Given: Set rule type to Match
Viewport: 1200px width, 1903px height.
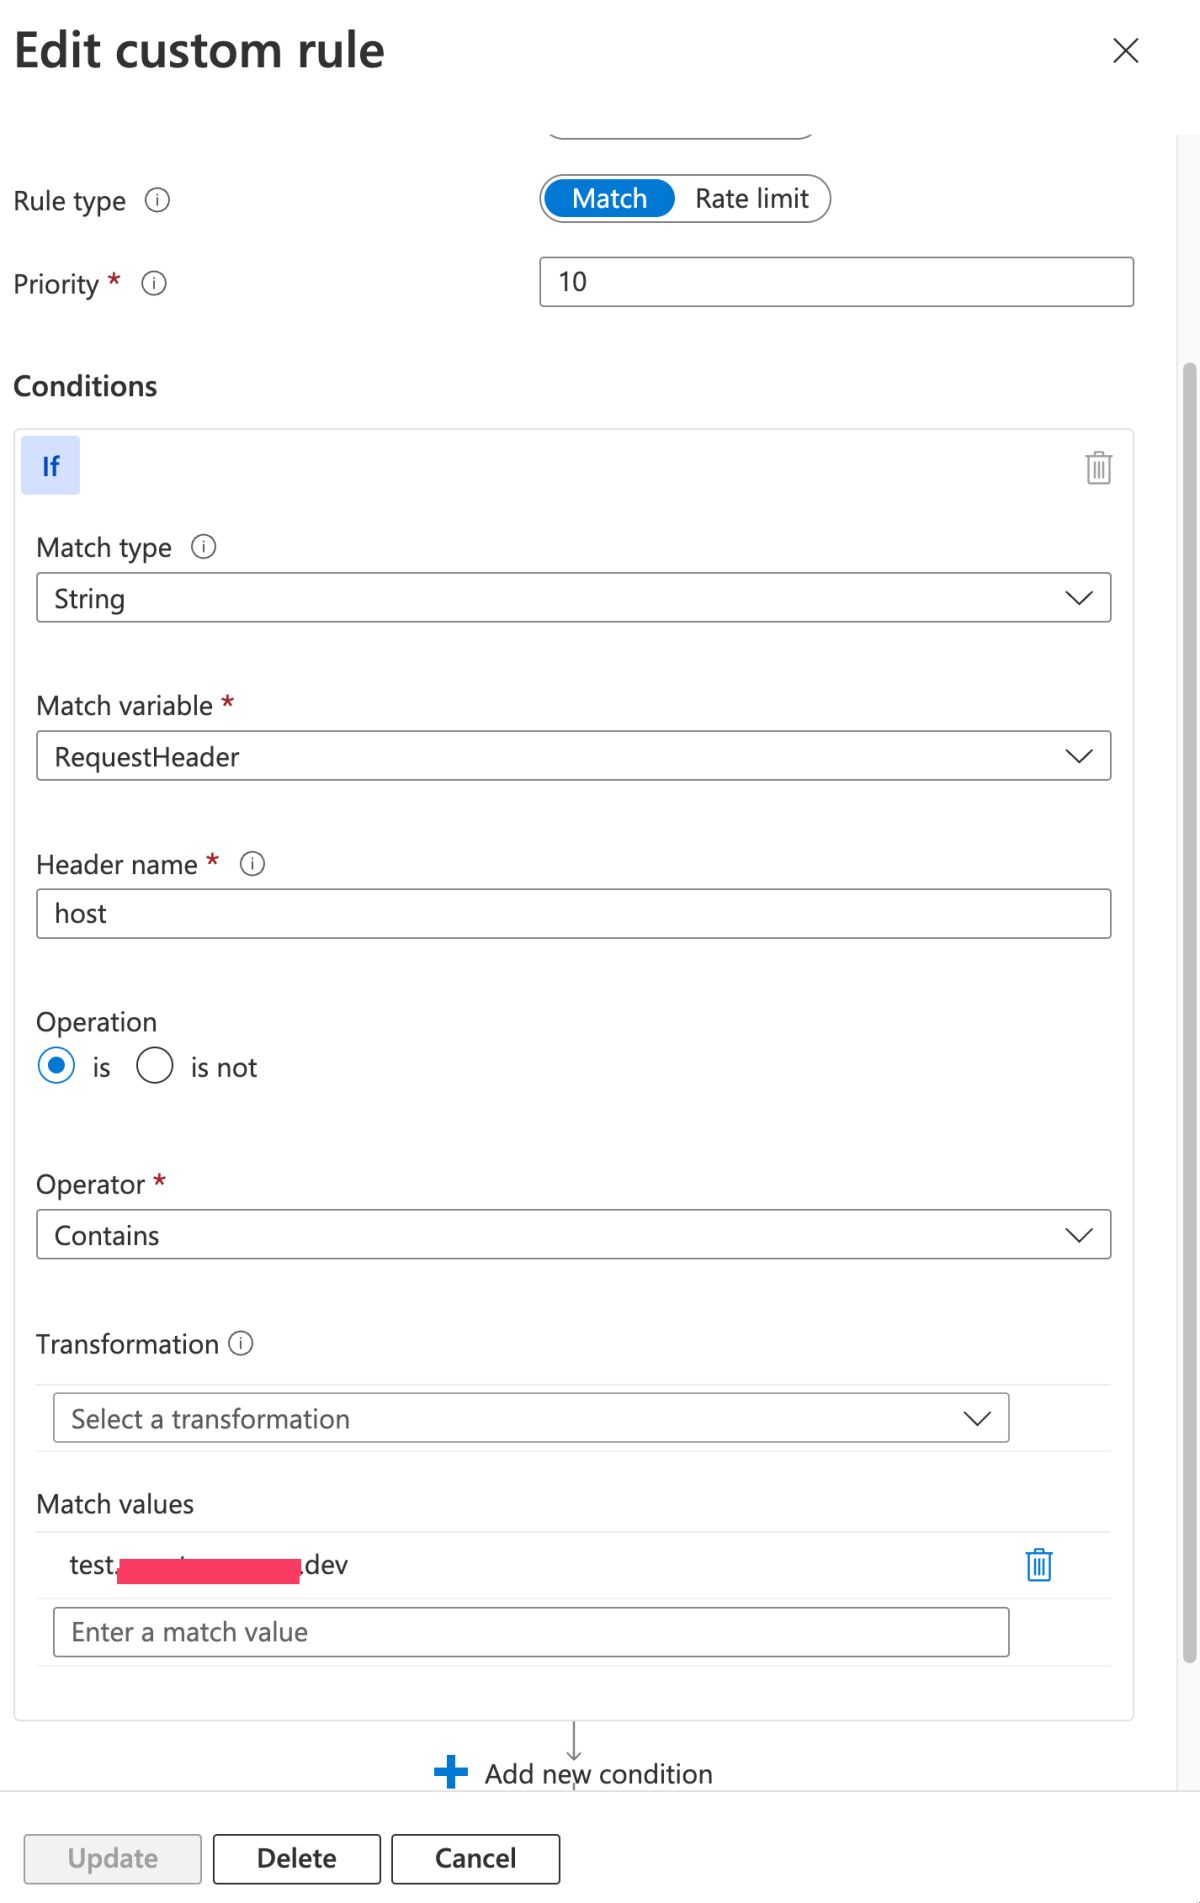Looking at the screenshot, I should tap(609, 199).
